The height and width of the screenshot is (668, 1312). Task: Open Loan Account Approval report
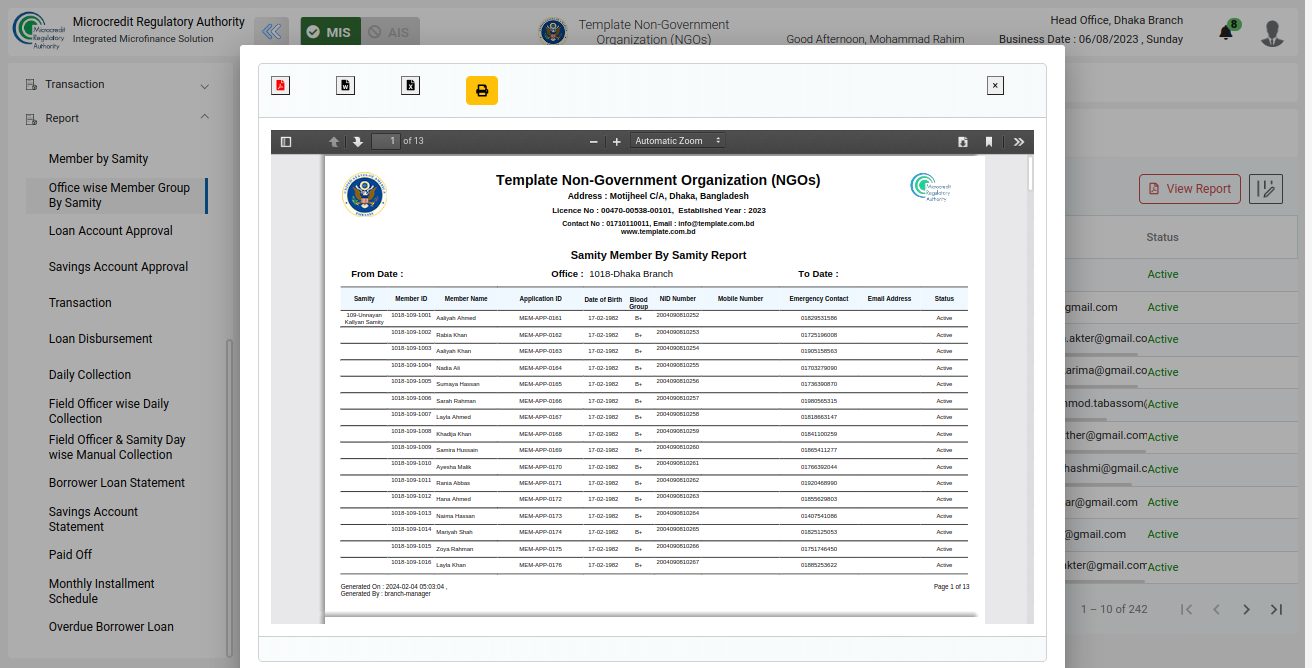click(x=111, y=231)
